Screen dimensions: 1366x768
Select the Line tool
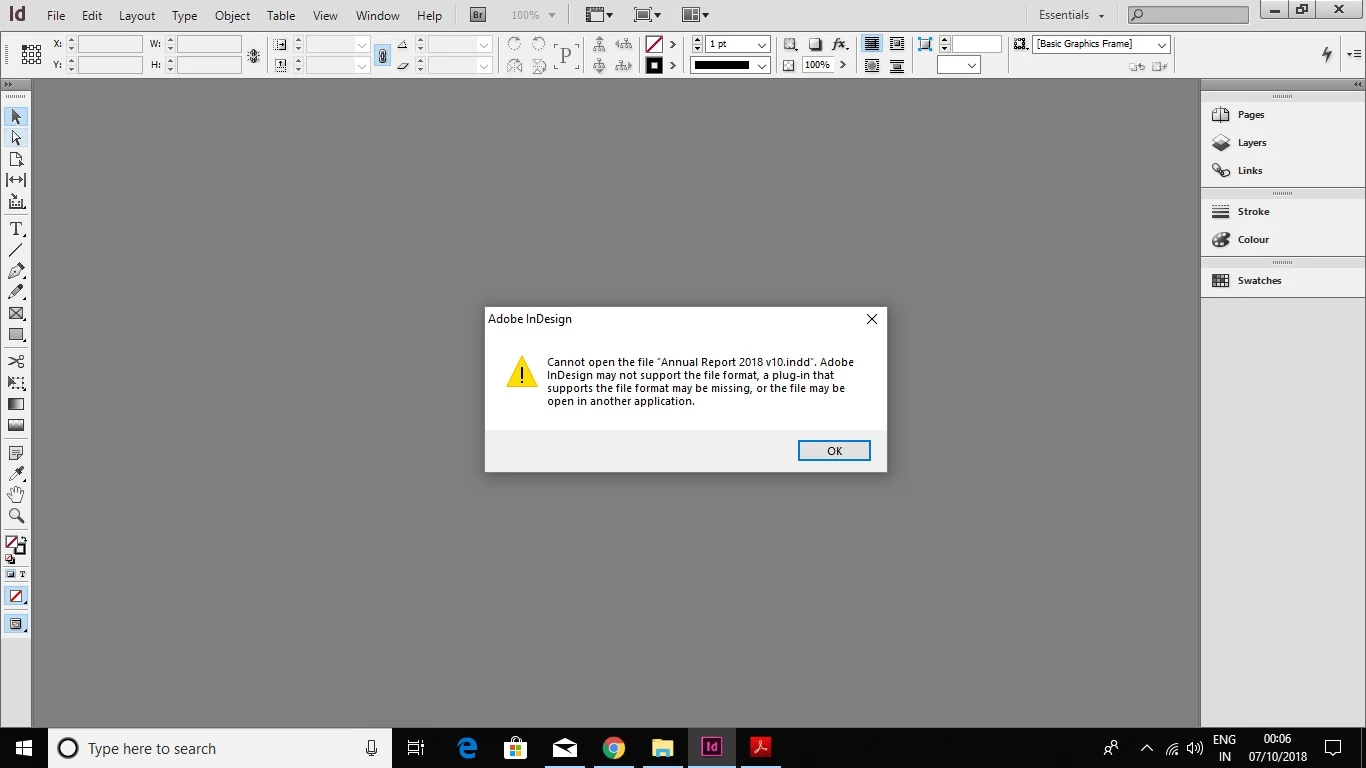point(16,250)
